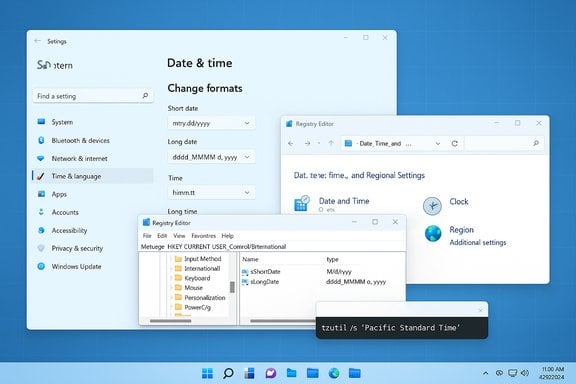576x384 pixels.
Task: Open Bluetooth & devices in Settings sidebar
Action: click(x=80, y=140)
